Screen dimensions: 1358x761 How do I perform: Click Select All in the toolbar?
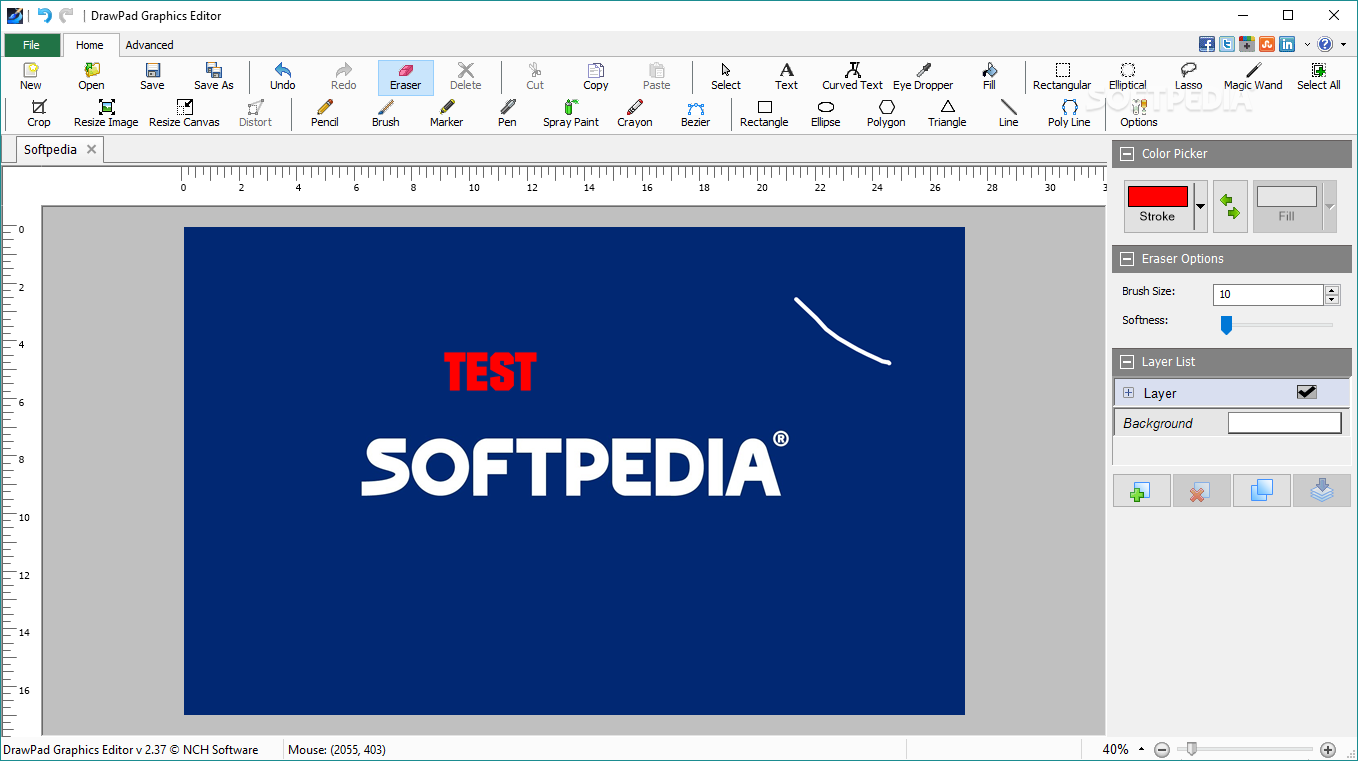pyautogui.click(x=1318, y=77)
